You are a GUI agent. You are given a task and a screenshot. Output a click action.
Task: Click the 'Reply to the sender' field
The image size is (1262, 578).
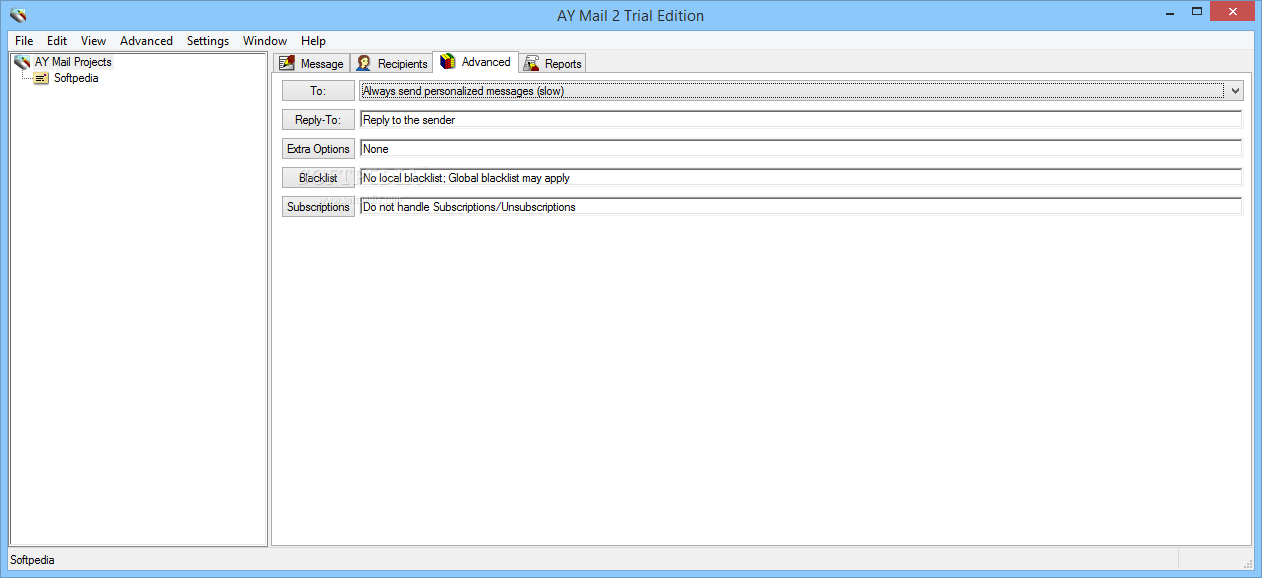click(x=801, y=120)
